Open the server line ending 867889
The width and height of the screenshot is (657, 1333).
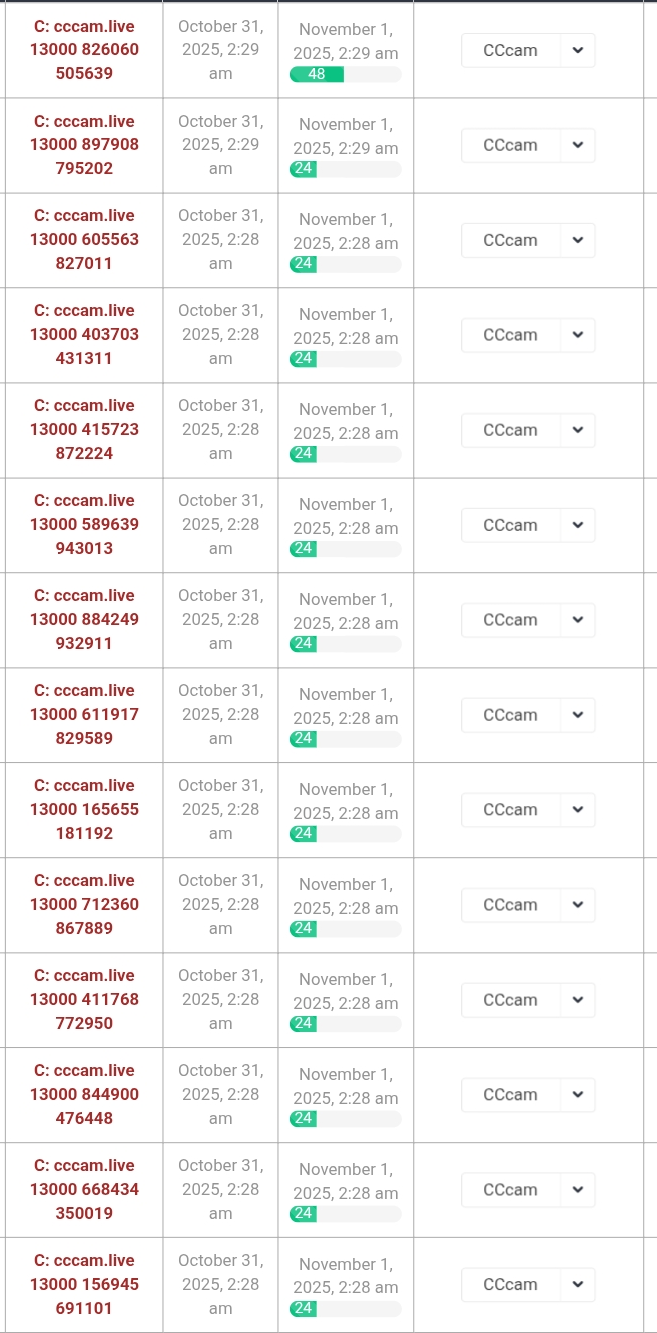coord(83,904)
